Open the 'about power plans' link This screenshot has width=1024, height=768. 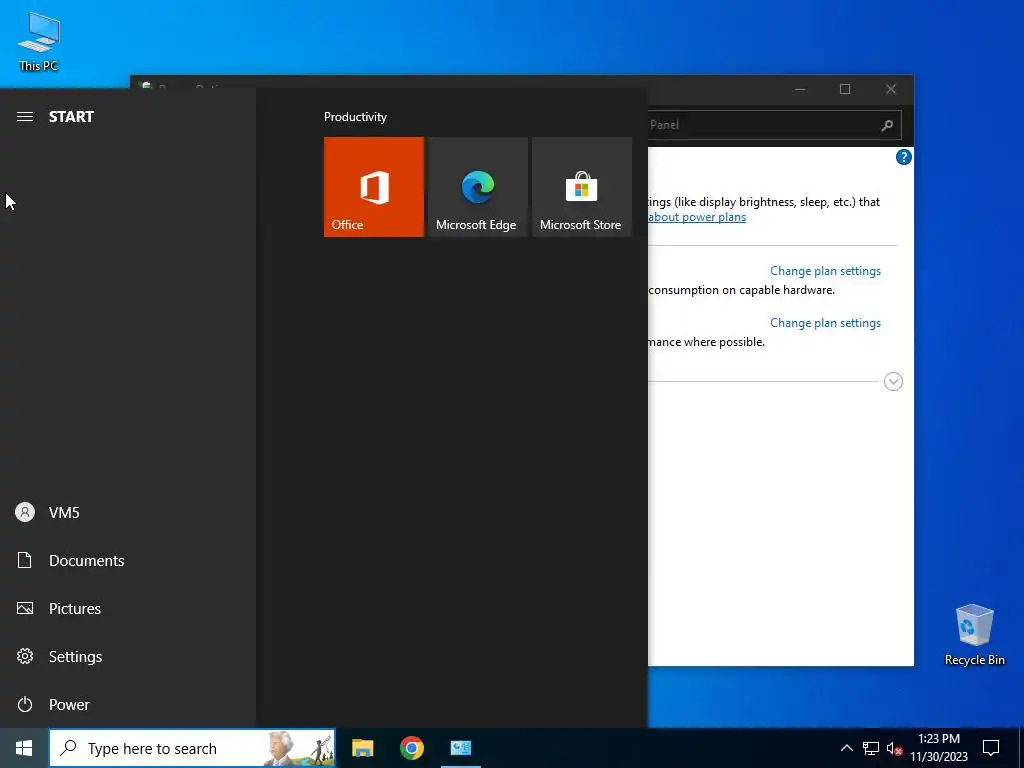(x=697, y=217)
